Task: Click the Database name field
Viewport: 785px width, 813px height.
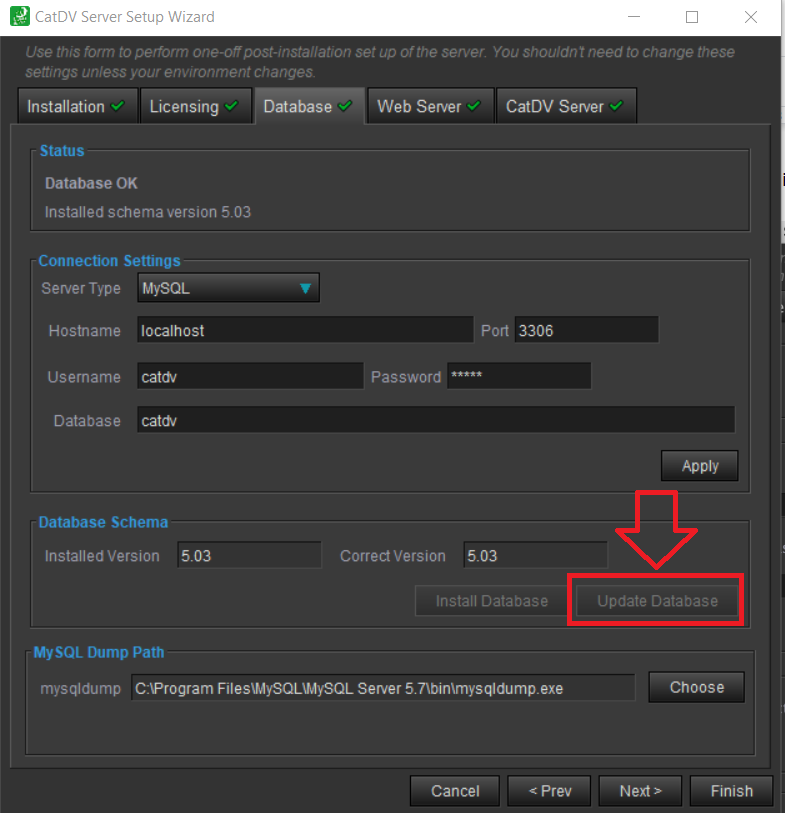Action: 436,420
